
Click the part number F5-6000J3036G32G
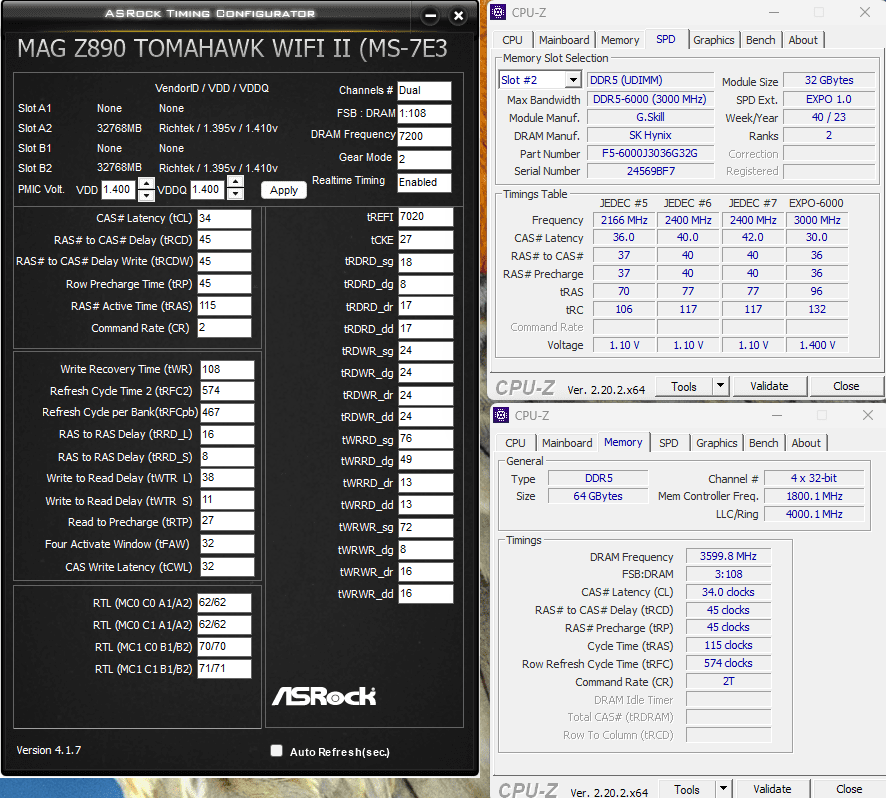(650, 153)
